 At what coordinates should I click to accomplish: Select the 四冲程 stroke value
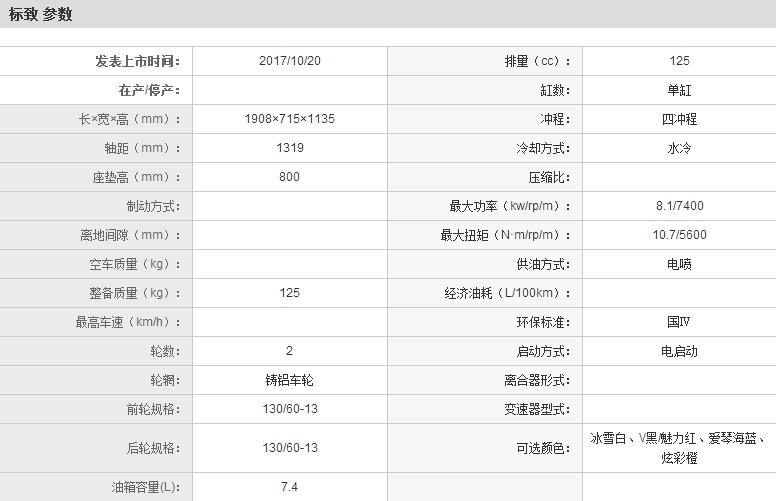679,119
